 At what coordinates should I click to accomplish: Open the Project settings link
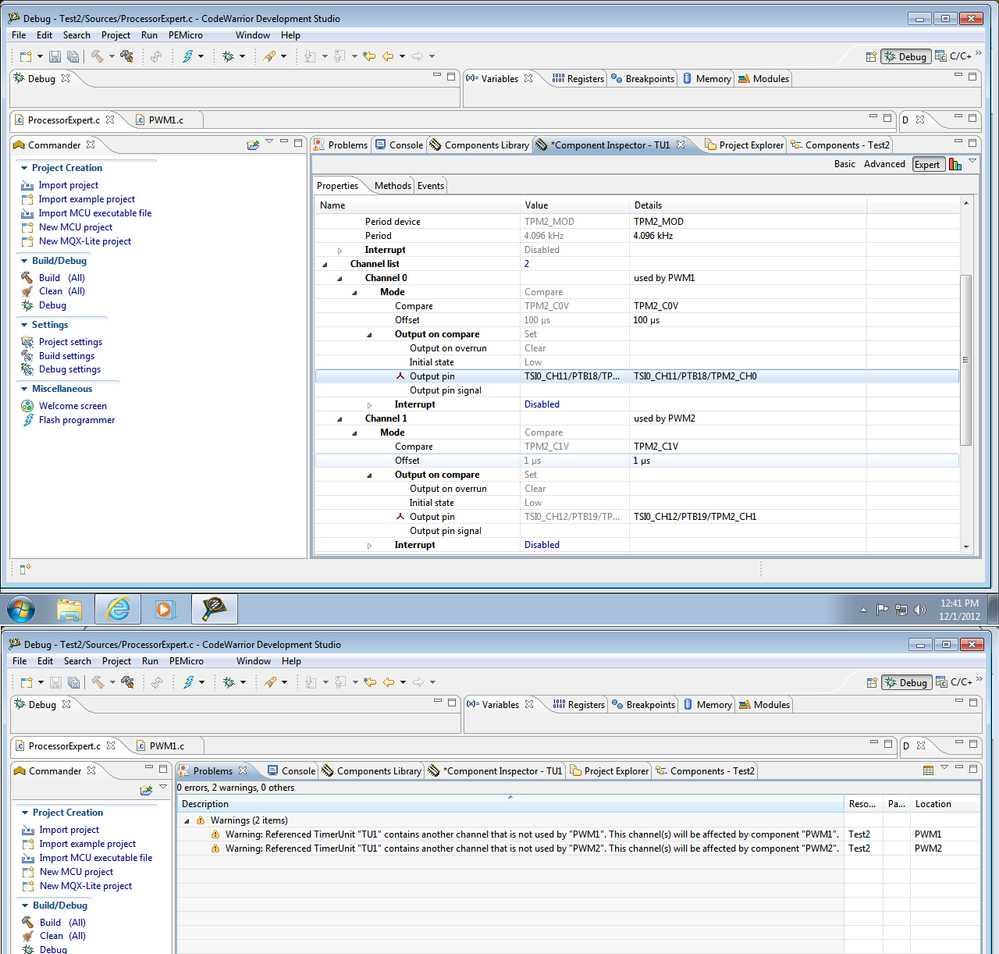pyautogui.click(x=70, y=342)
